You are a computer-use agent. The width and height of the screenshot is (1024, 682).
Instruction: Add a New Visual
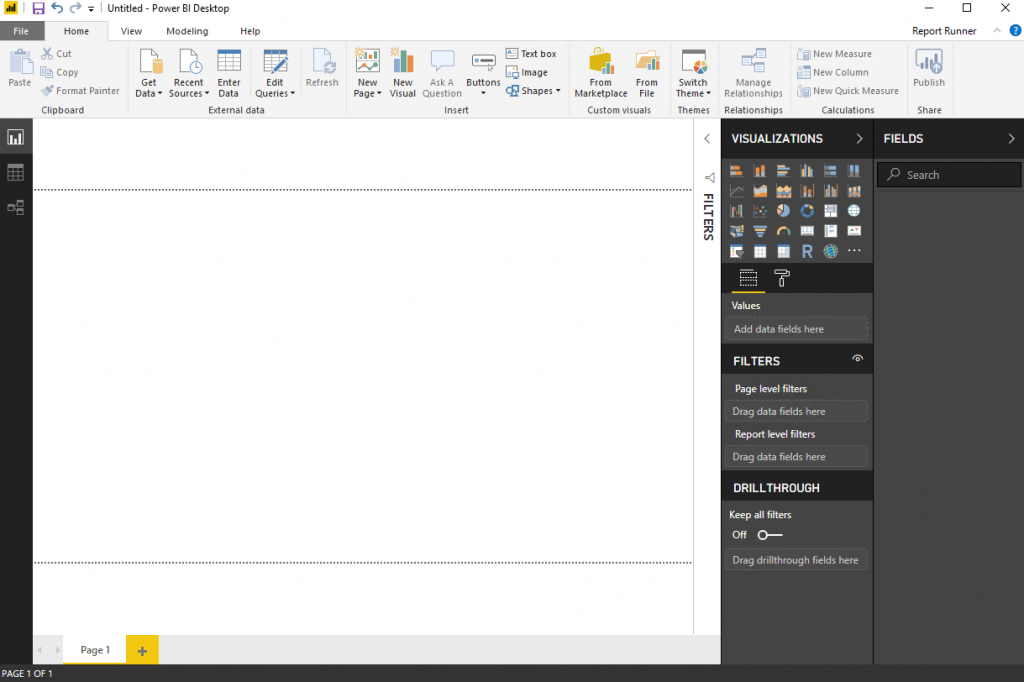tap(403, 74)
